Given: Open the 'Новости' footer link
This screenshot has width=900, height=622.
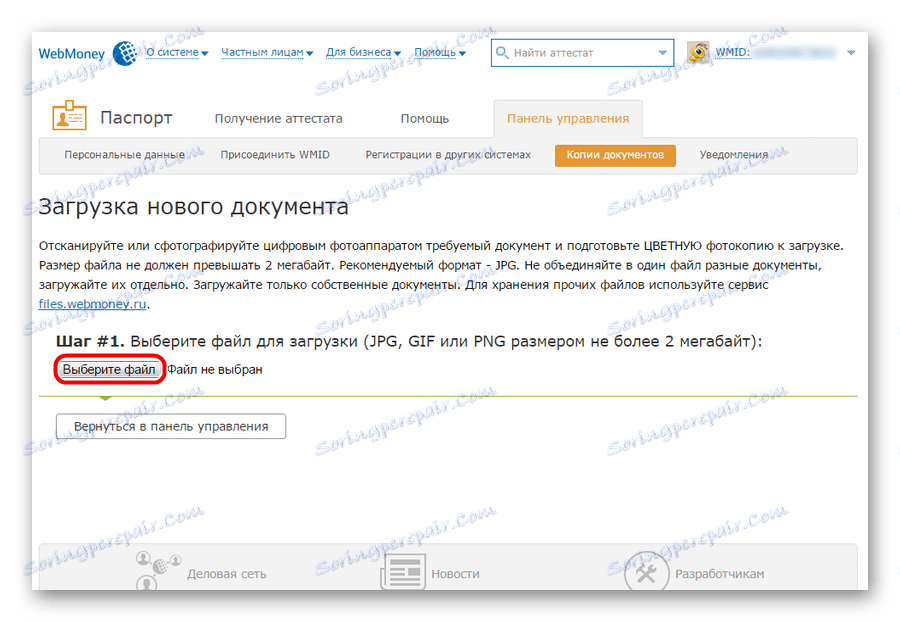Looking at the screenshot, I should point(455,574).
